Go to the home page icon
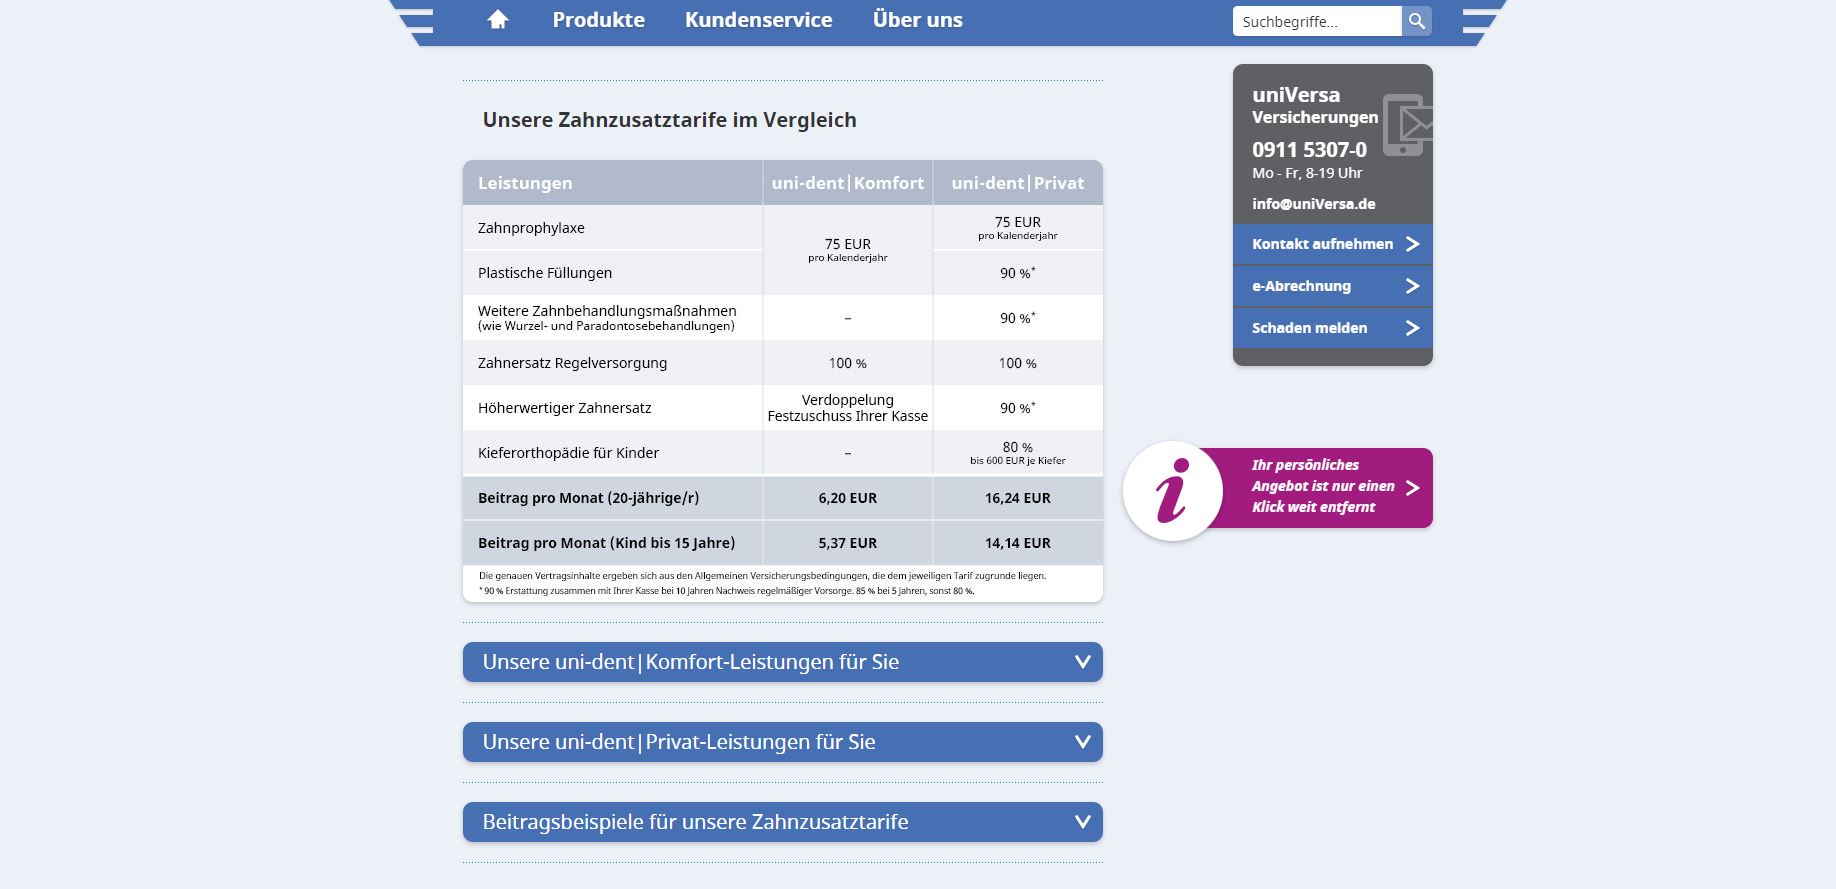 point(498,20)
